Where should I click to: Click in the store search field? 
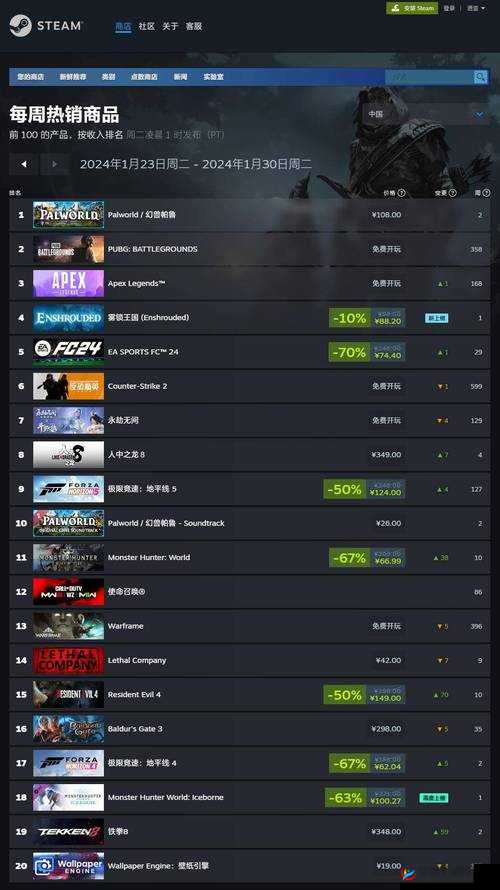tap(429, 77)
